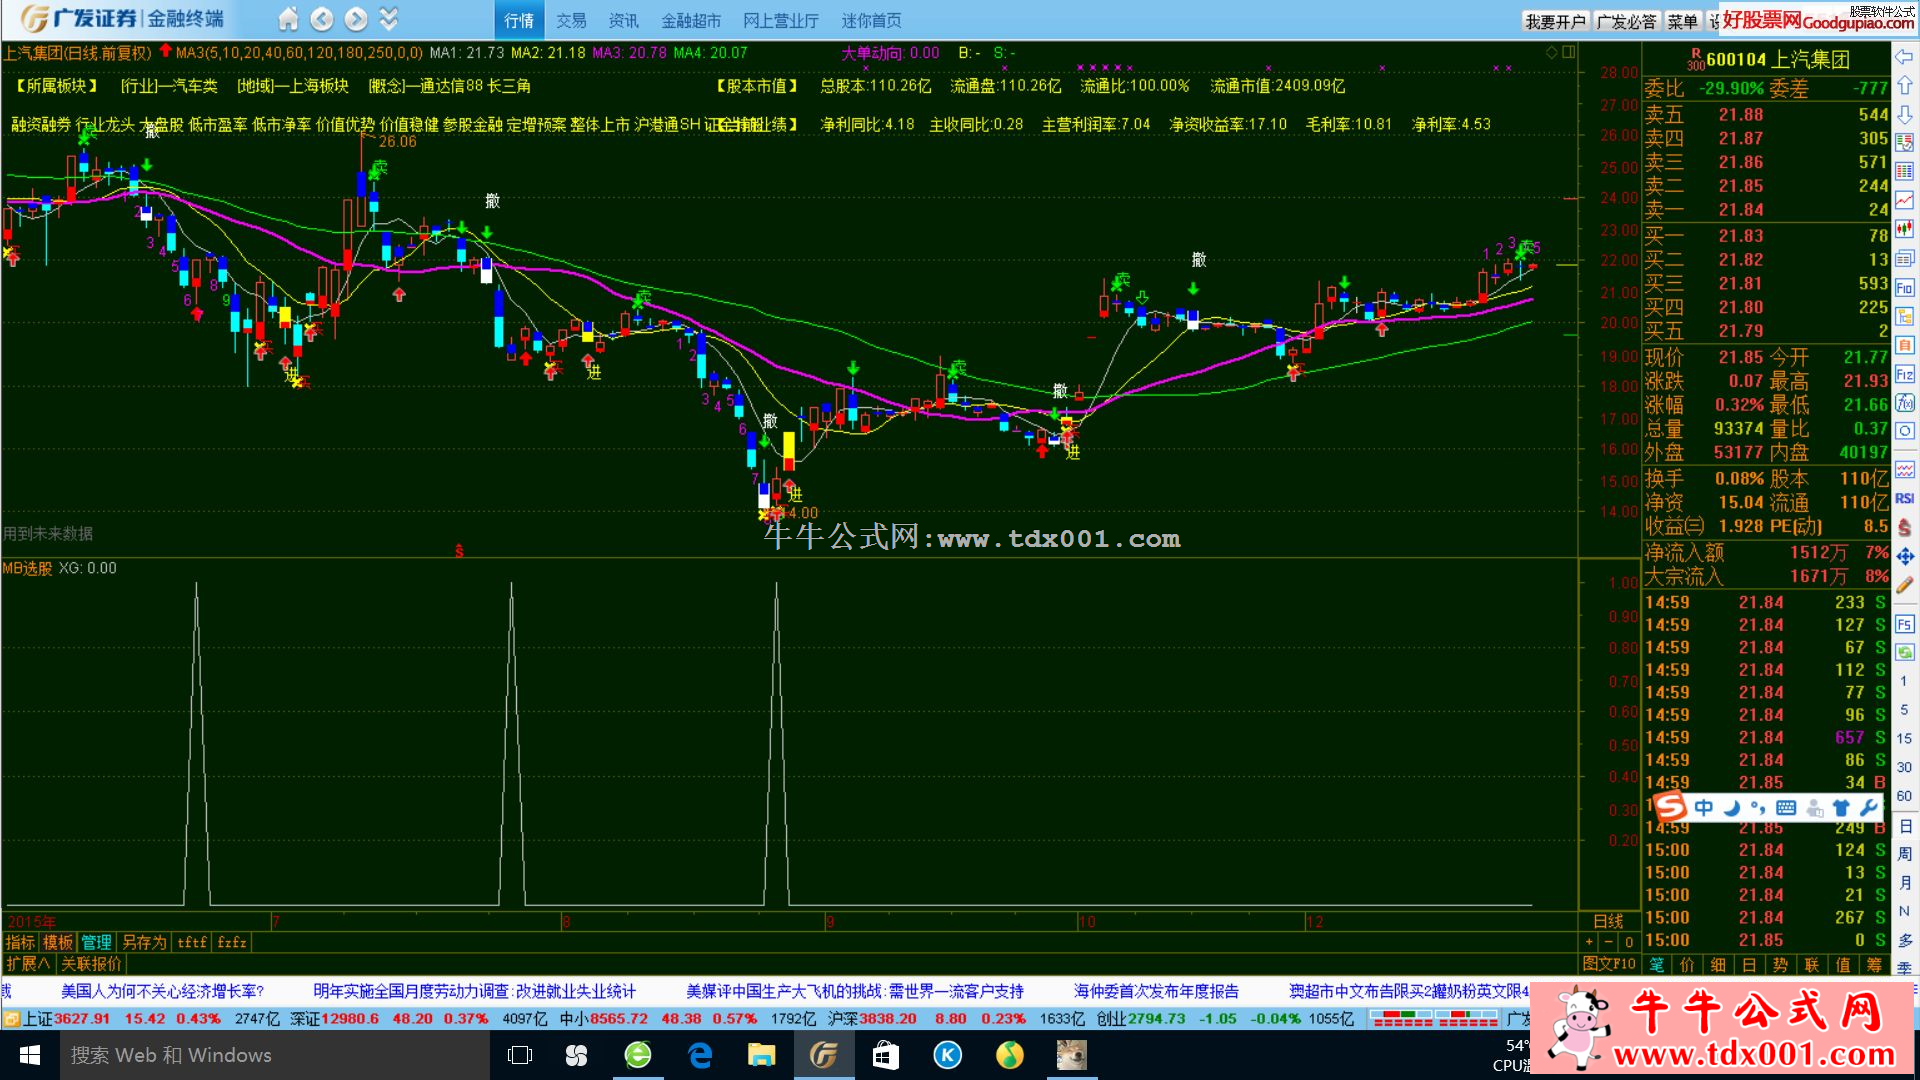Image resolution: width=1920 pixels, height=1080 pixels.
Task: Zoom out the chart with the − button
Action: point(1608,942)
